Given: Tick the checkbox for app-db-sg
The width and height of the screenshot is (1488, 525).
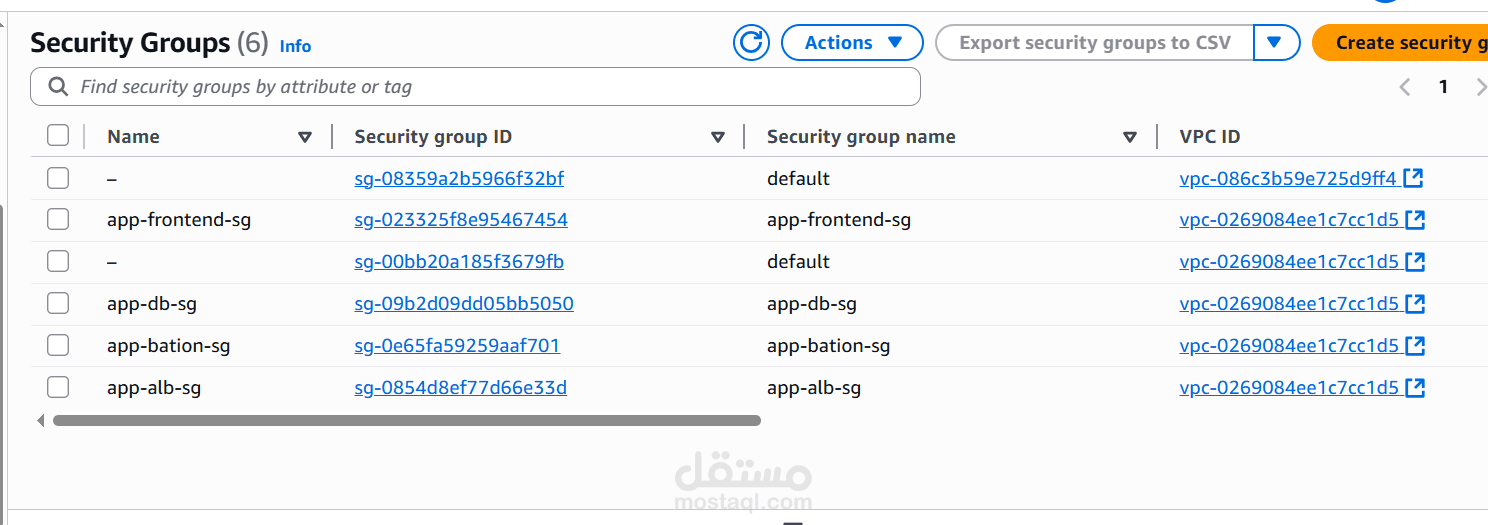Looking at the screenshot, I should pos(58,303).
